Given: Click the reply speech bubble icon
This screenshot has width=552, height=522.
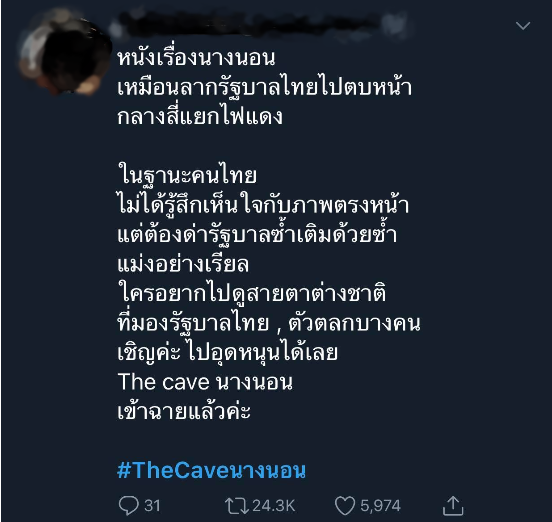Looking at the screenshot, I should point(128,506).
